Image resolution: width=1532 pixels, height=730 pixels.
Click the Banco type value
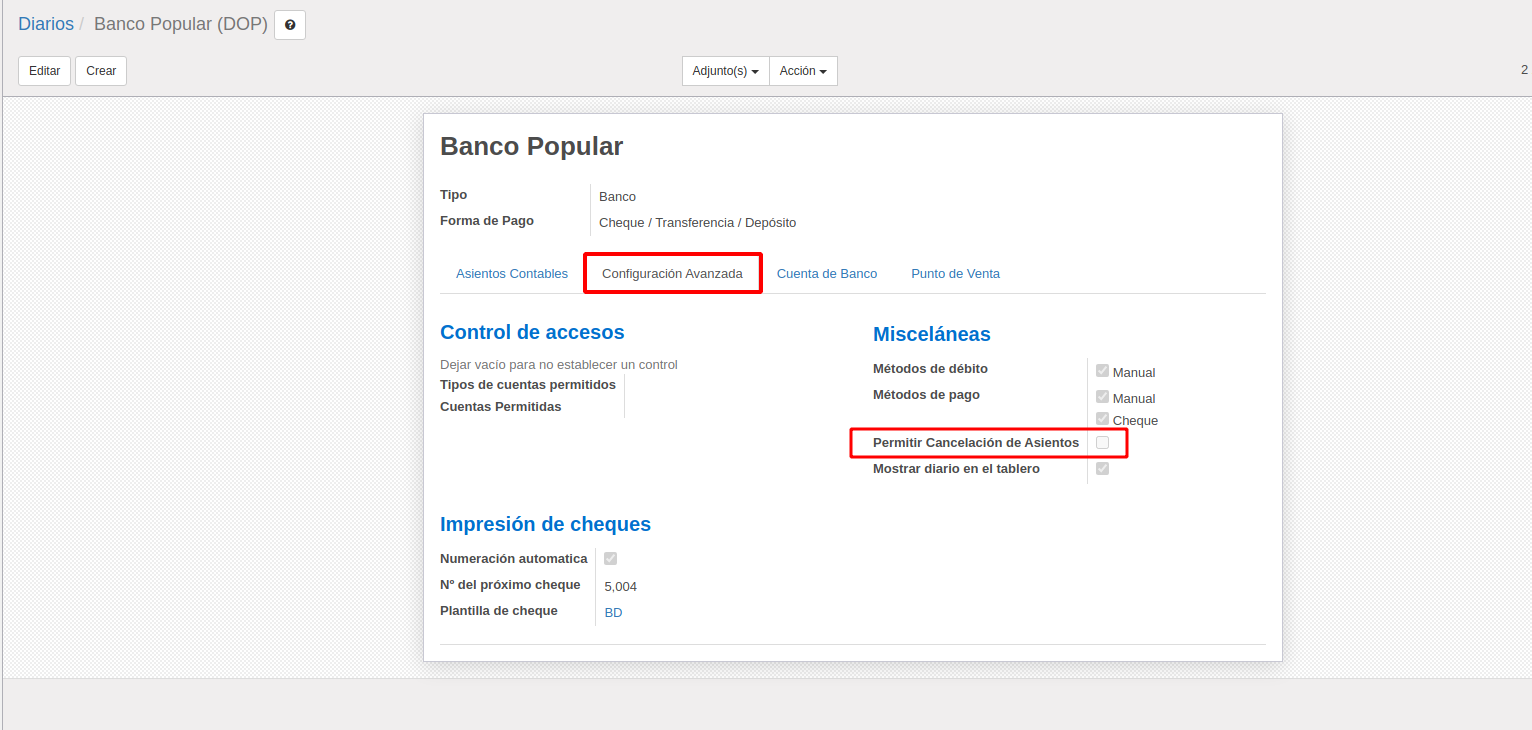(x=617, y=196)
